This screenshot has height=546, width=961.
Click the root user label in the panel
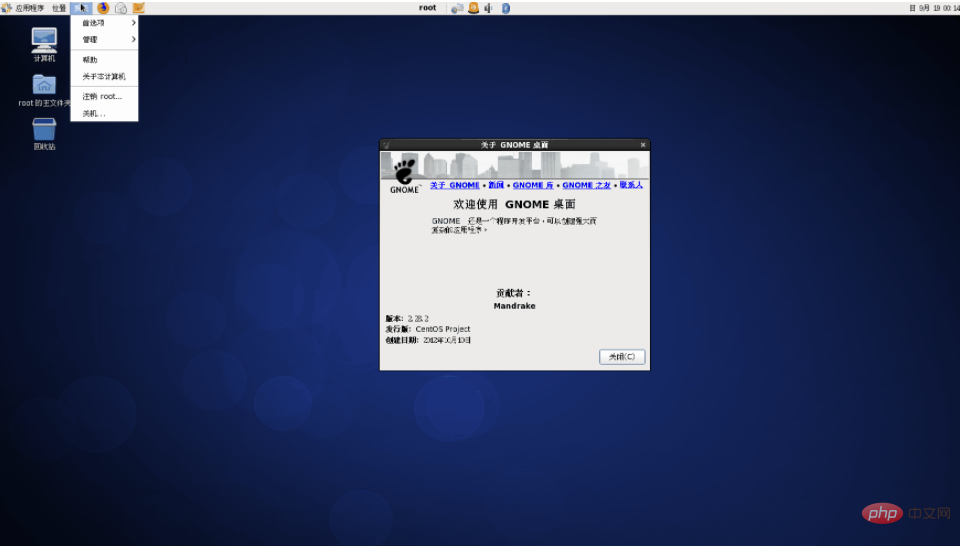coord(427,8)
